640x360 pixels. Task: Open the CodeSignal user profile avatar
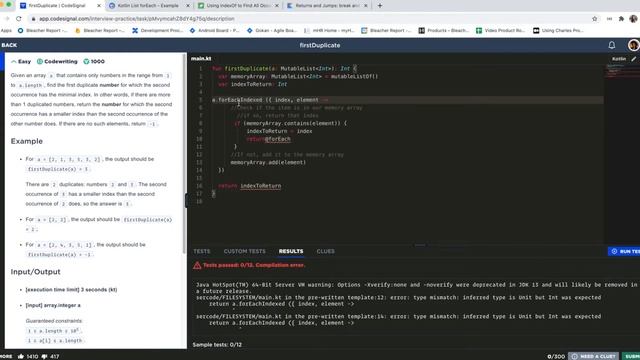pyautogui.click(x=633, y=45)
